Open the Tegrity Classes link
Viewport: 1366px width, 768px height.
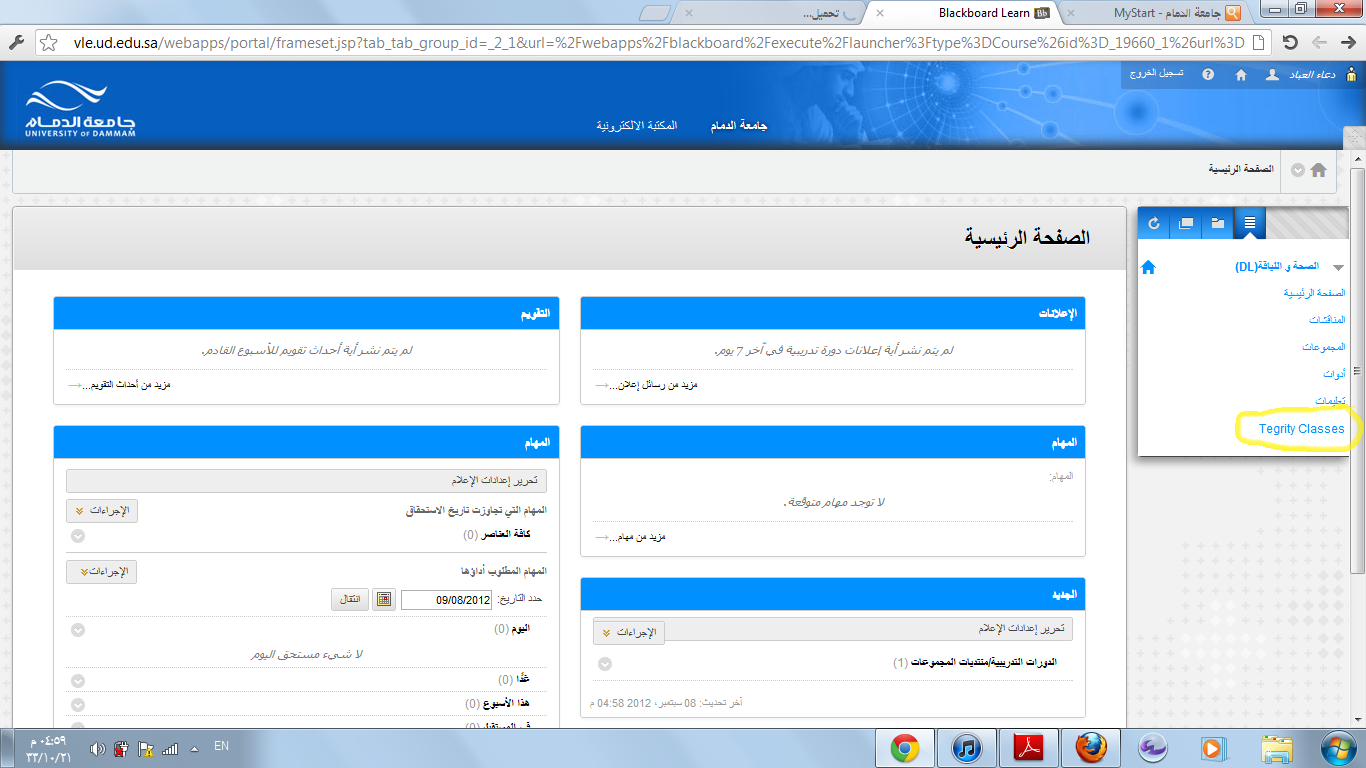[1301, 429]
